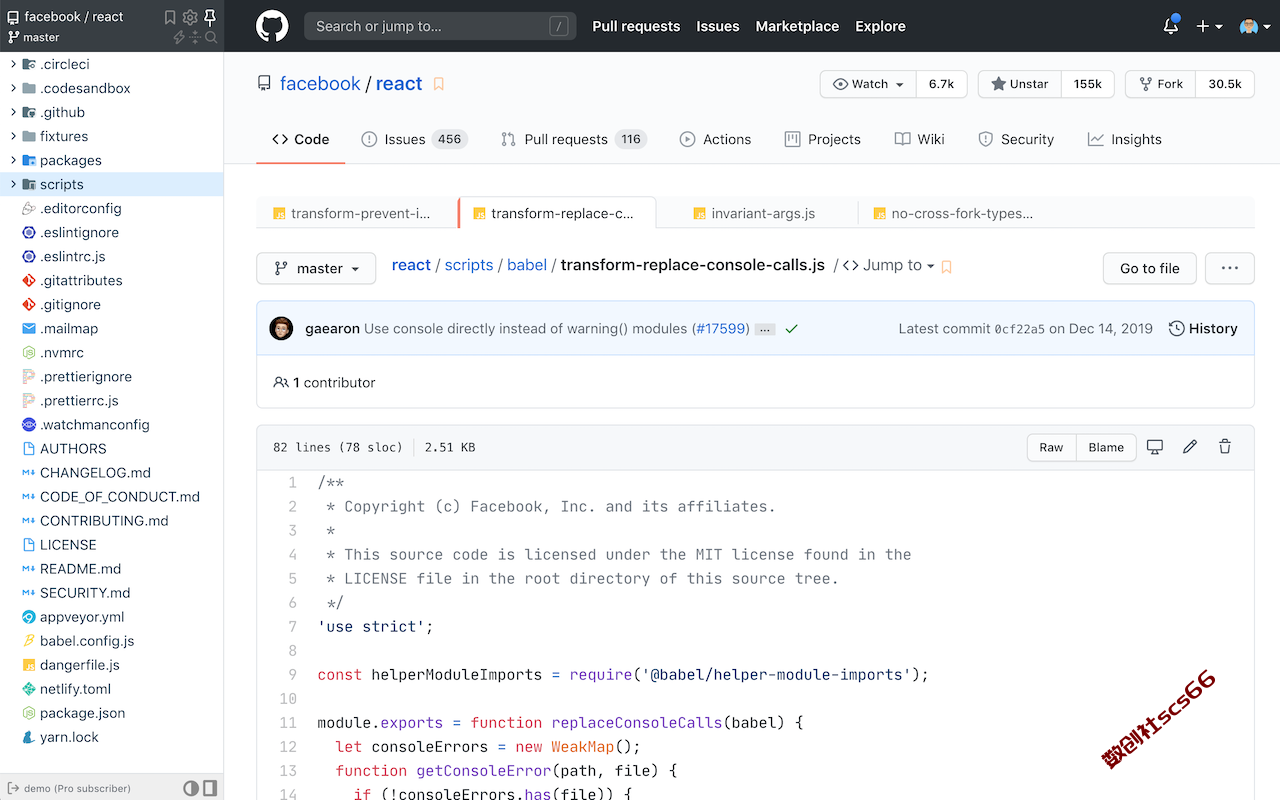Click the Raw button
This screenshot has width=1280, height=800.
(x=1051, y=447)
